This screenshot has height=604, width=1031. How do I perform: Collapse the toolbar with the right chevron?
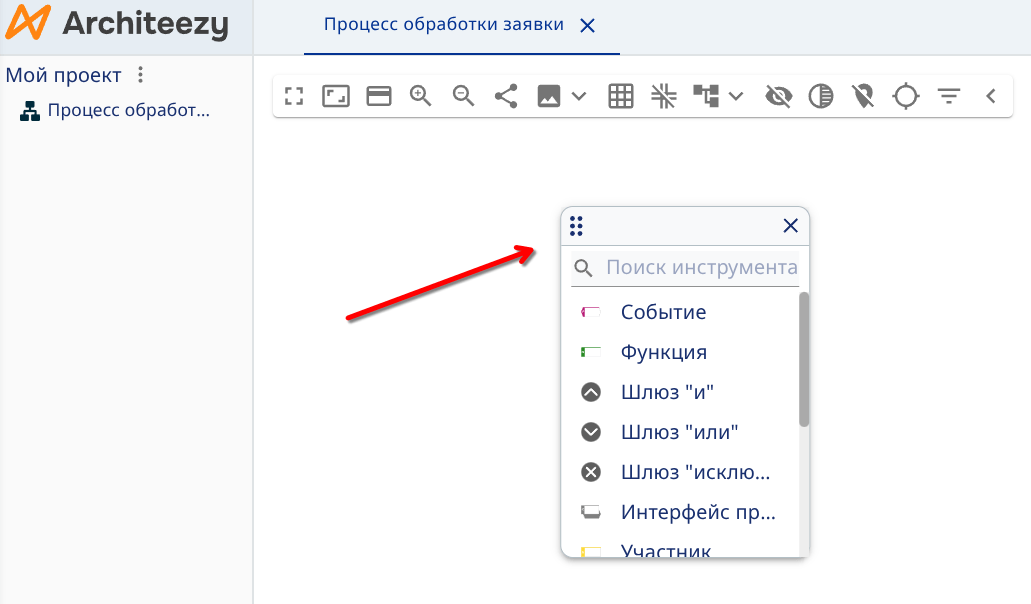pyautogui.click(x=991, y=95)
